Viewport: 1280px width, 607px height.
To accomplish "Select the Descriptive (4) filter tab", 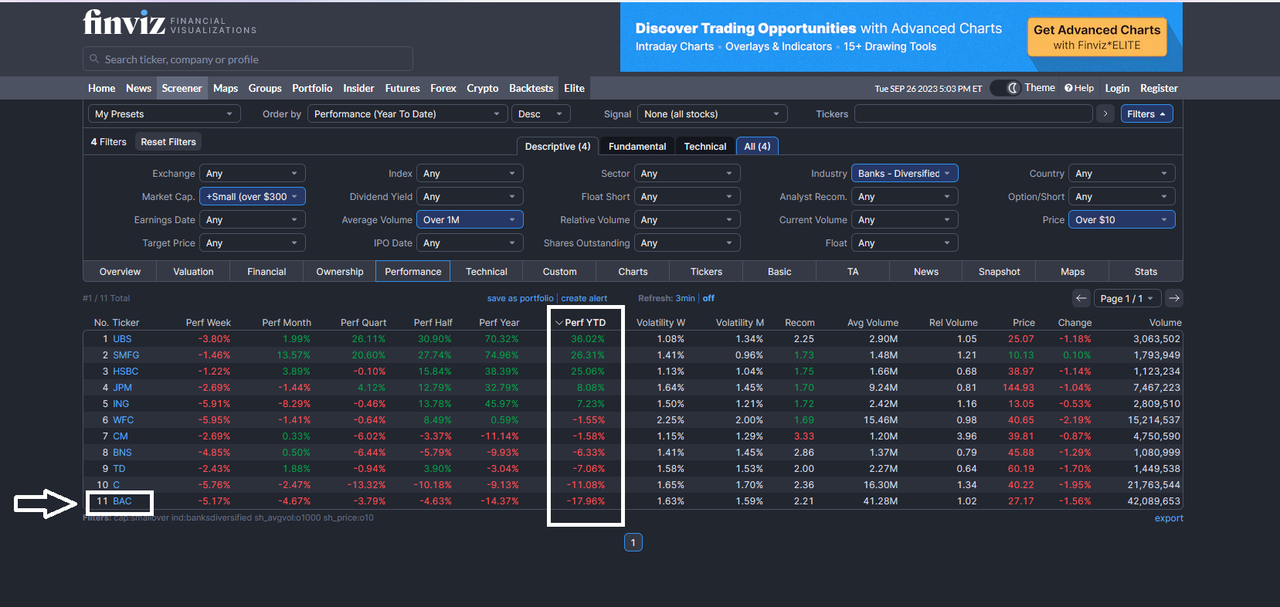I will [x=558, y=146].
